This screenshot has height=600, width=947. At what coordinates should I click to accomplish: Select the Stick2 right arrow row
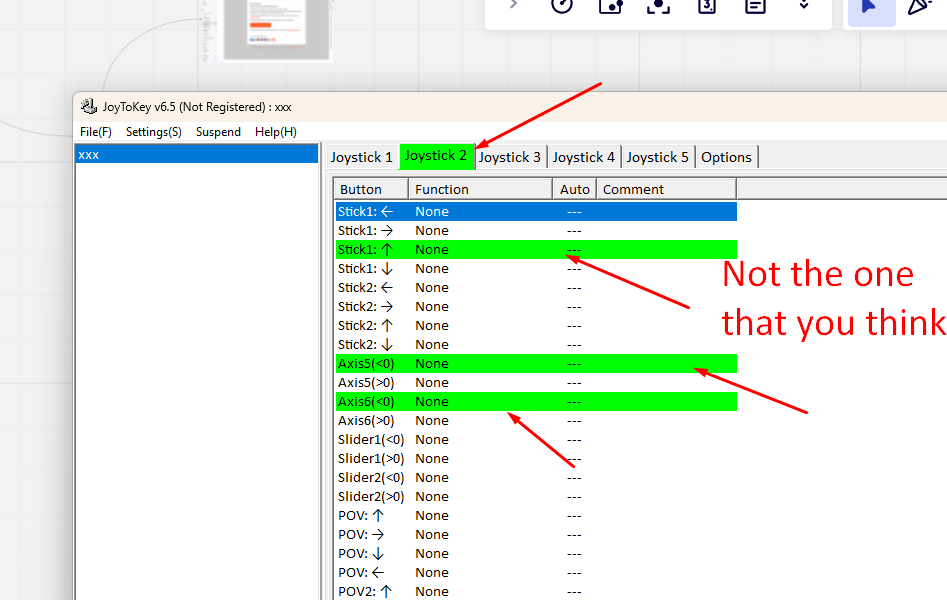pos(536,306)
